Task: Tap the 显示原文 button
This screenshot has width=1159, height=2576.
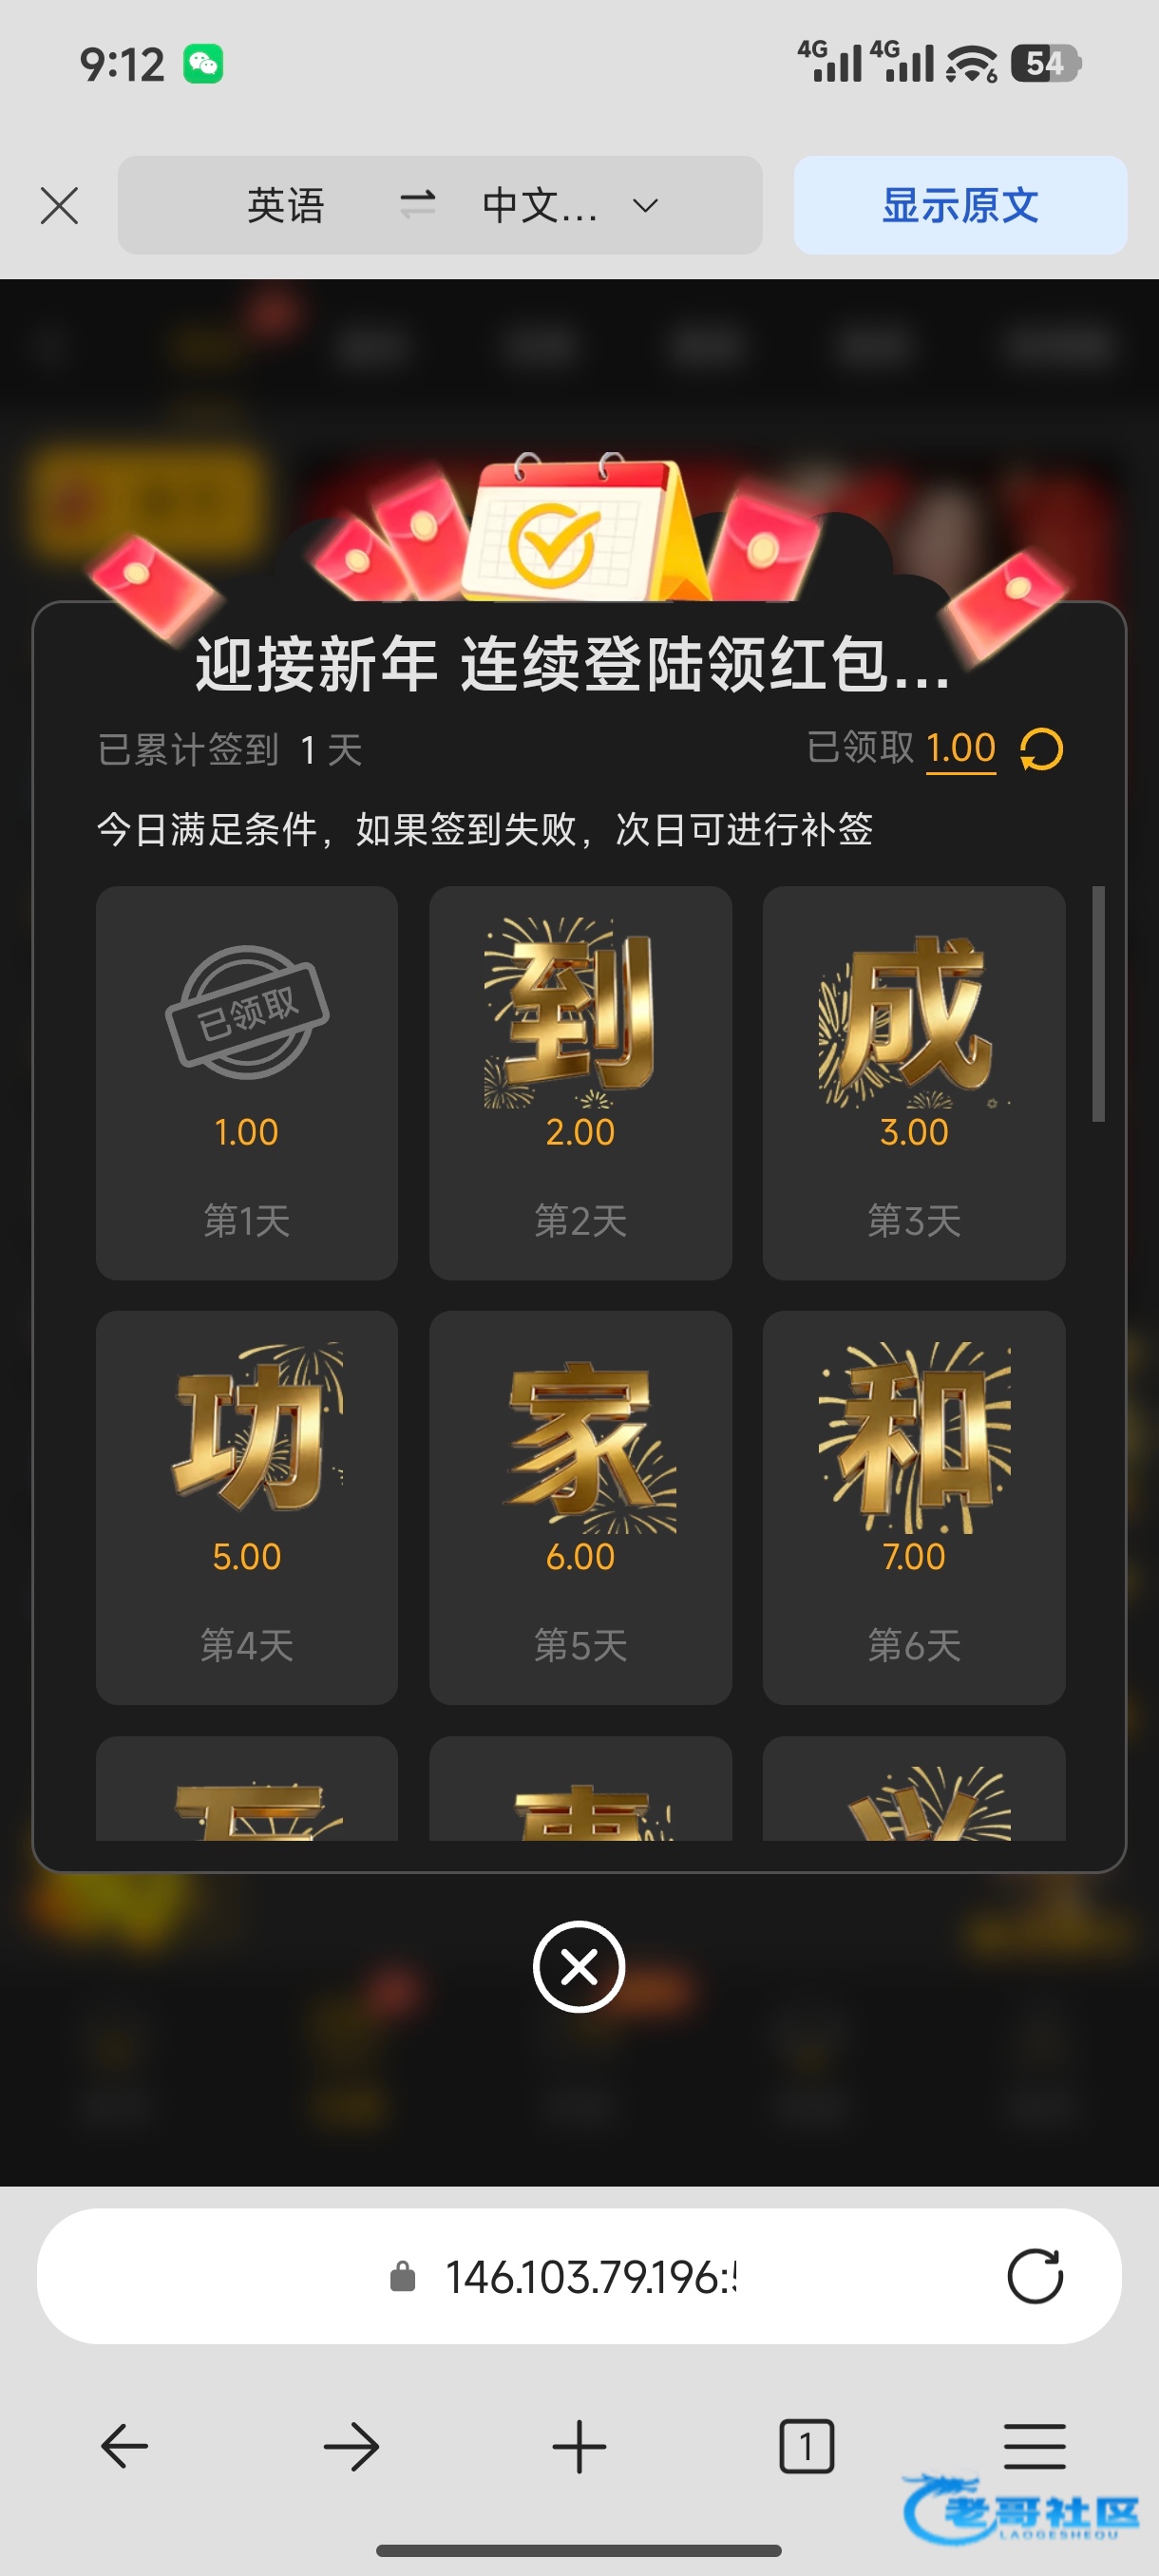Action: 960,205
